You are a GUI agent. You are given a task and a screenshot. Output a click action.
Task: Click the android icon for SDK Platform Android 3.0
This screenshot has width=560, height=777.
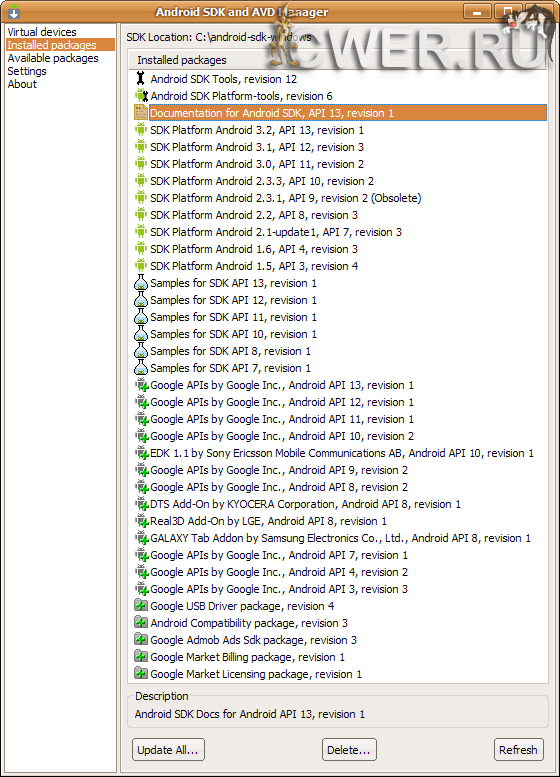coord(141,164)
